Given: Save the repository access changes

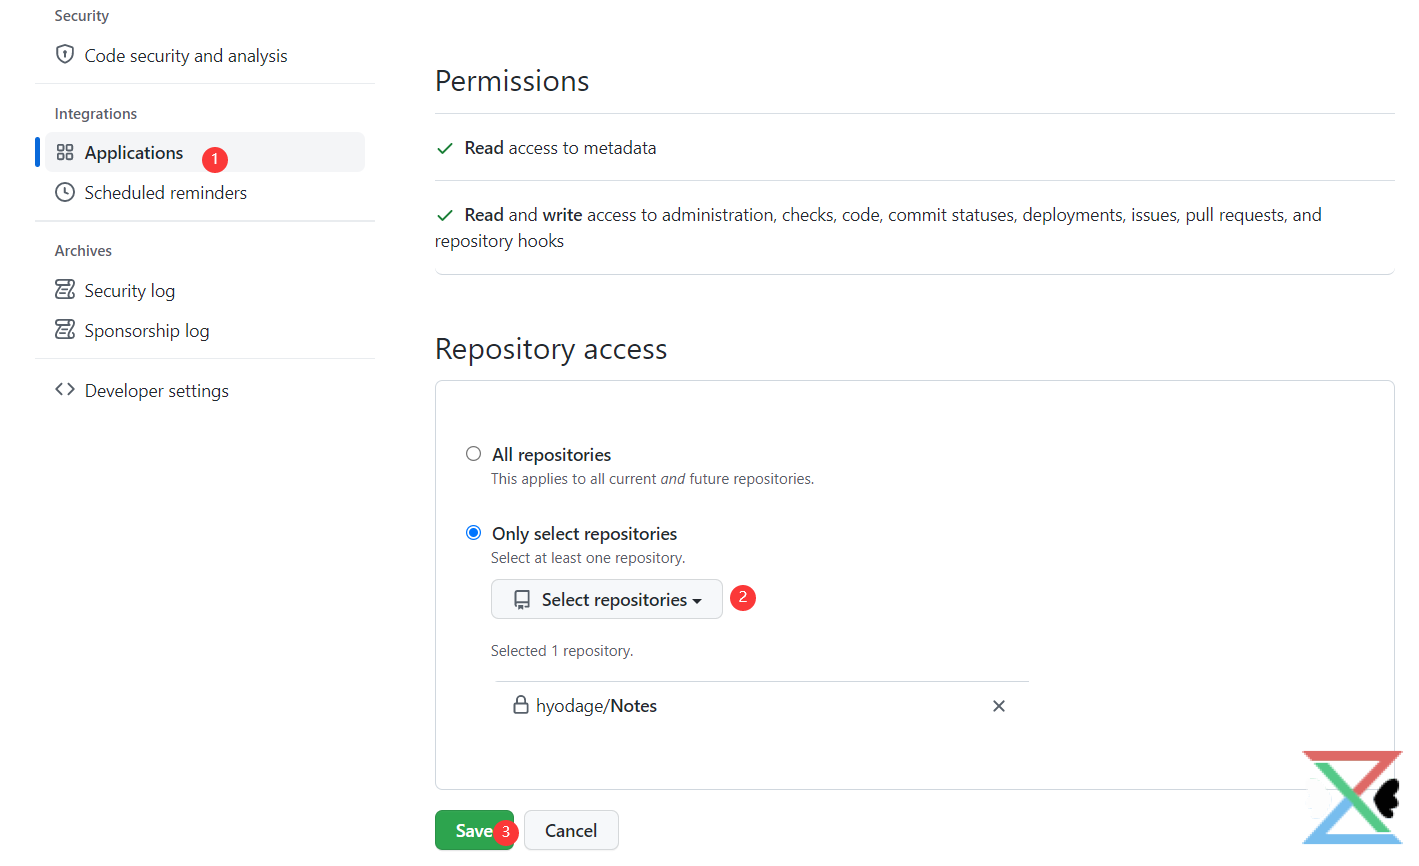Looking at the screenshot, I should click(x=472, y=830).
